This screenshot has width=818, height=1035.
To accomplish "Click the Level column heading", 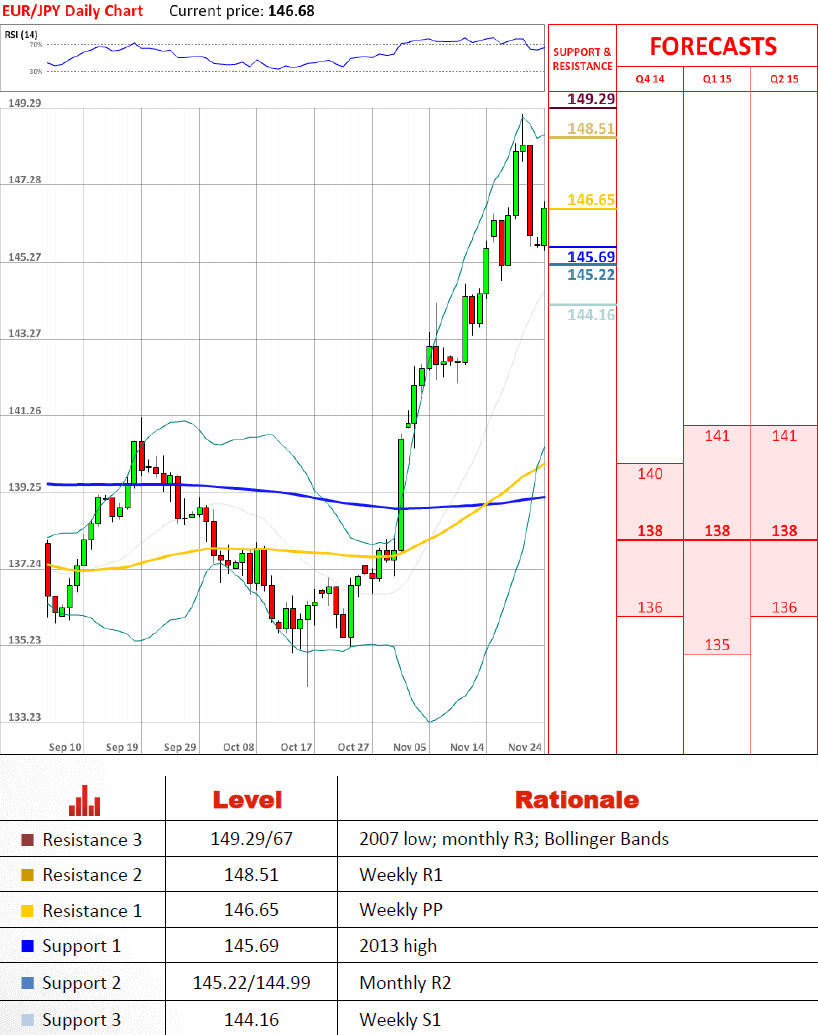I will (248, 800).
